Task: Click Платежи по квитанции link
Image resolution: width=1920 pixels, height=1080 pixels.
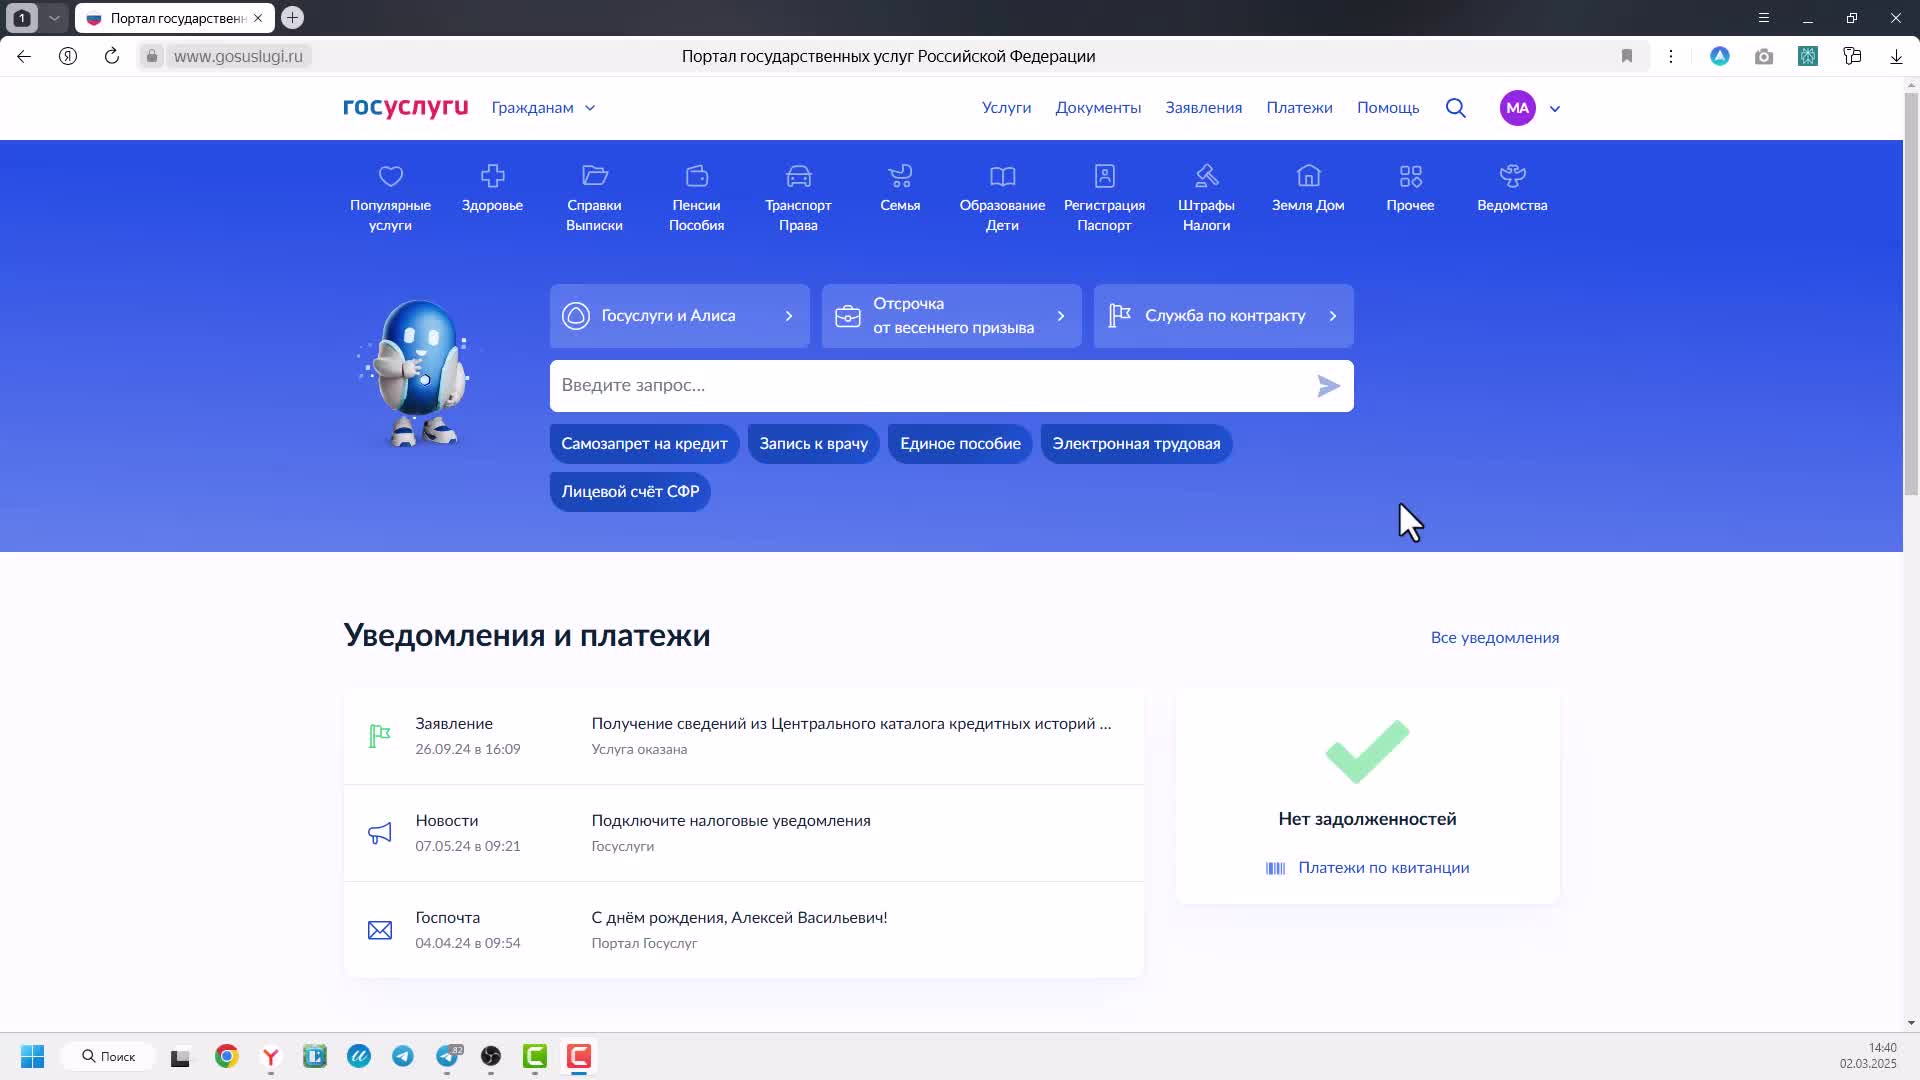Action: (1383, 868)
